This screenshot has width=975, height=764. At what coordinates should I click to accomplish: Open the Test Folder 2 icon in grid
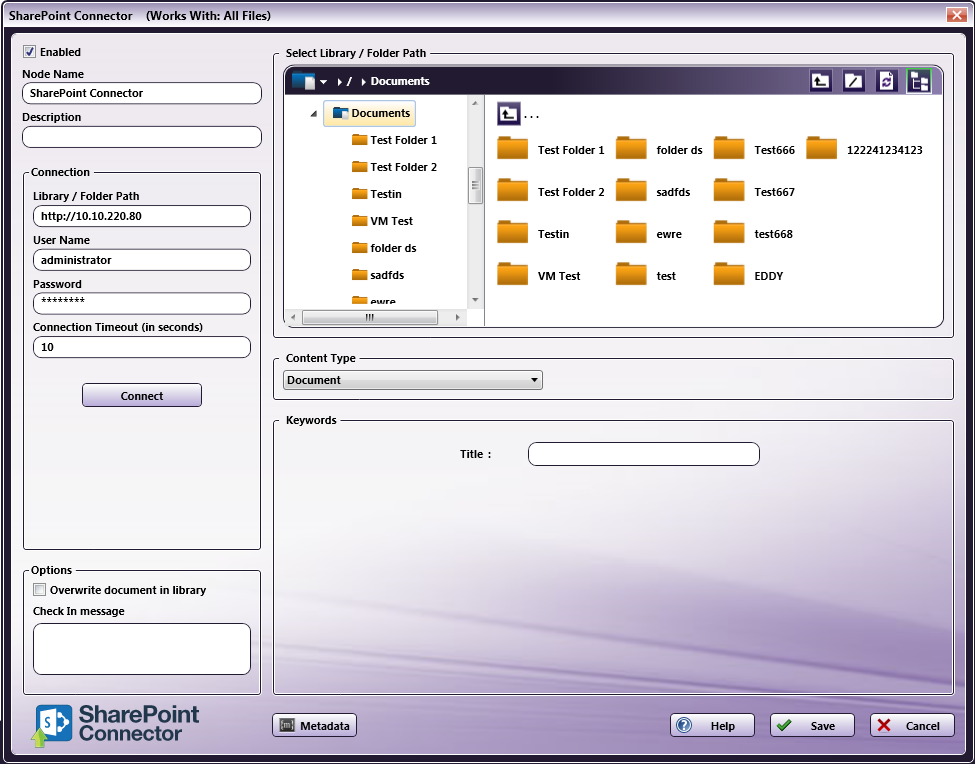click(x=512, y=191)
